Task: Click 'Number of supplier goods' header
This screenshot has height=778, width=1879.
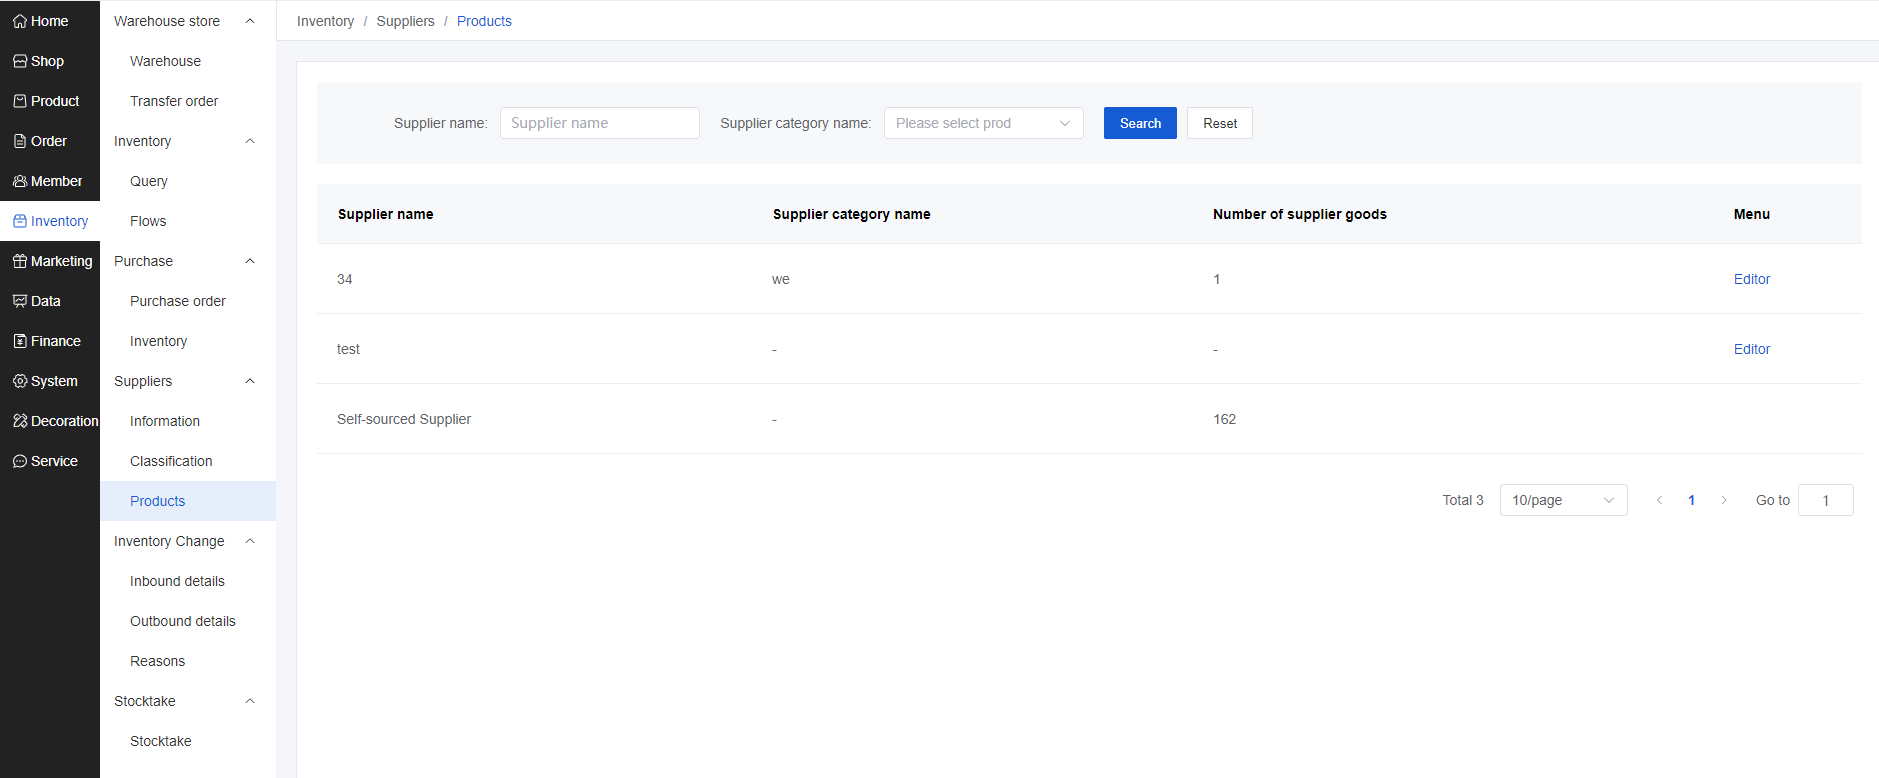Action: (1299, 214)
